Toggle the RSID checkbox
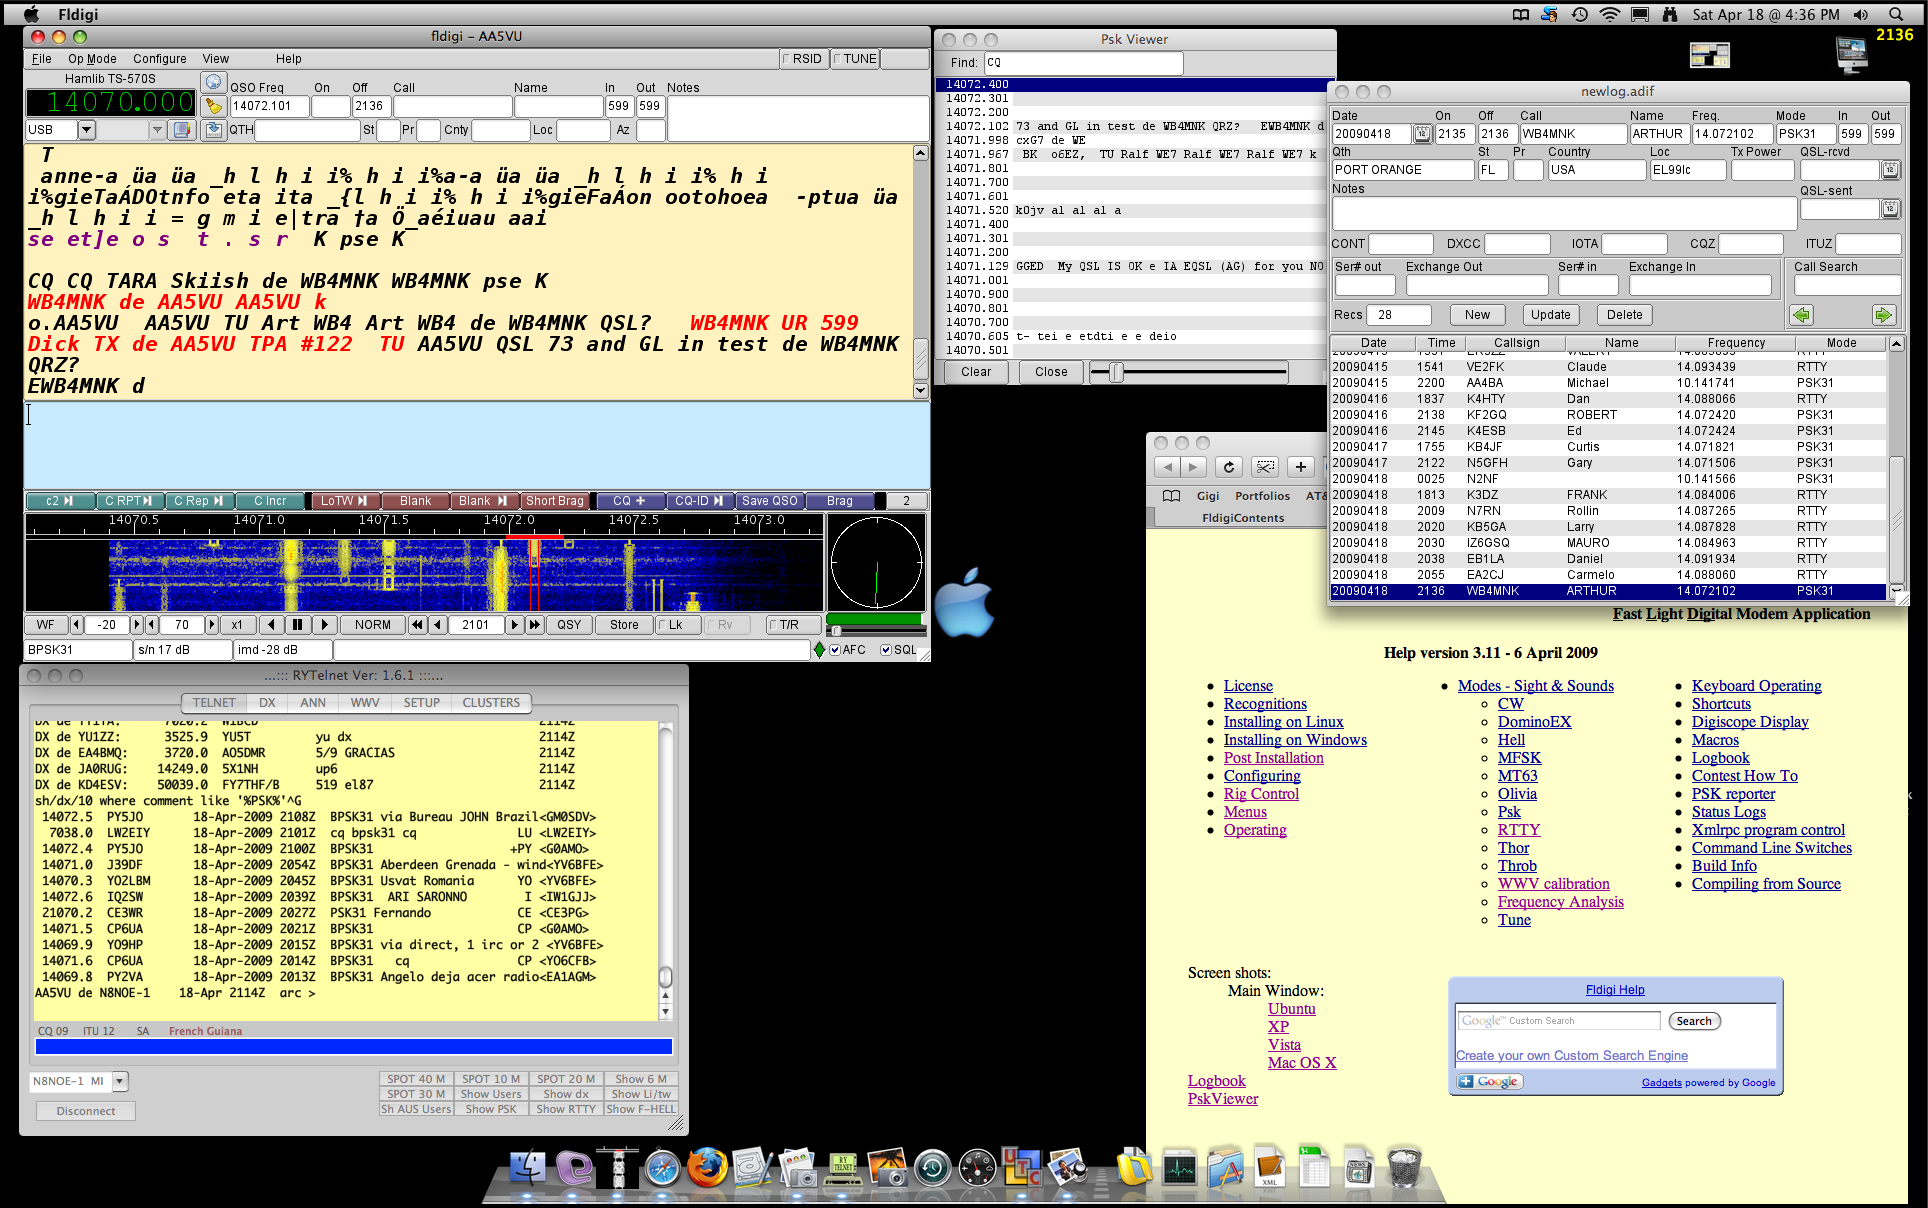 (804, 59)
